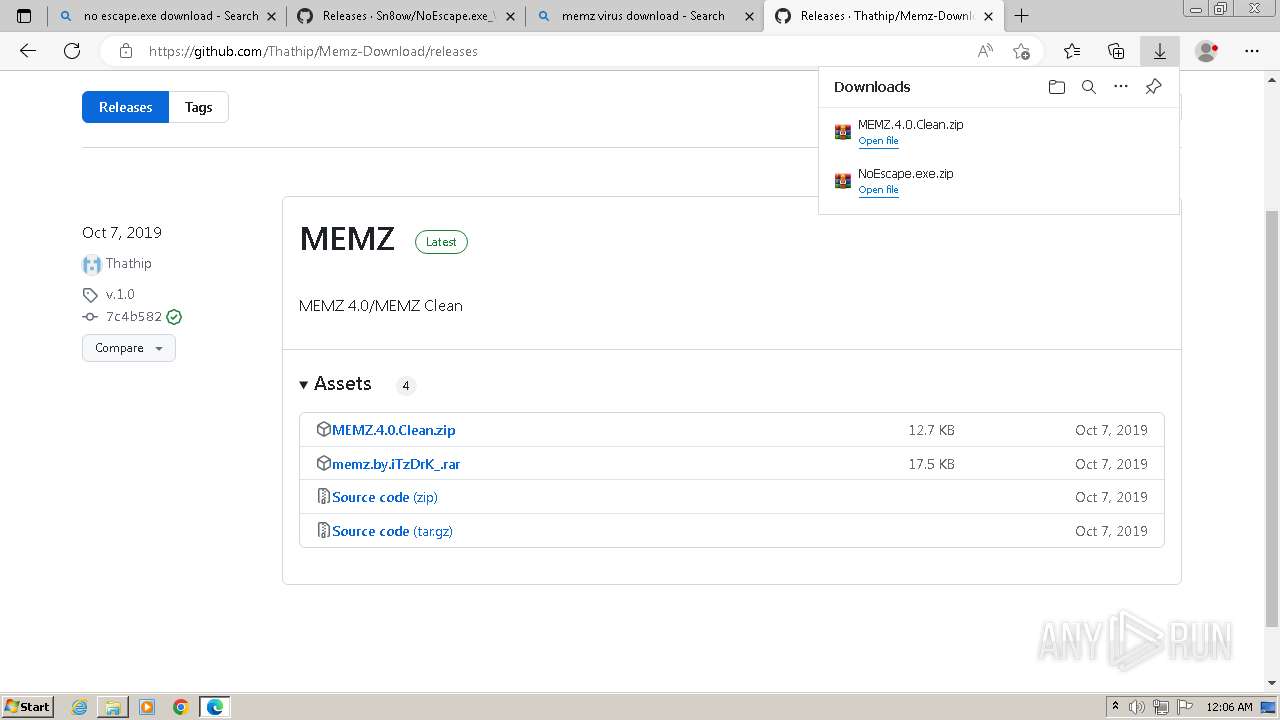
Task: Click the '12.7 KB' file size
Action: click(931, 430)
